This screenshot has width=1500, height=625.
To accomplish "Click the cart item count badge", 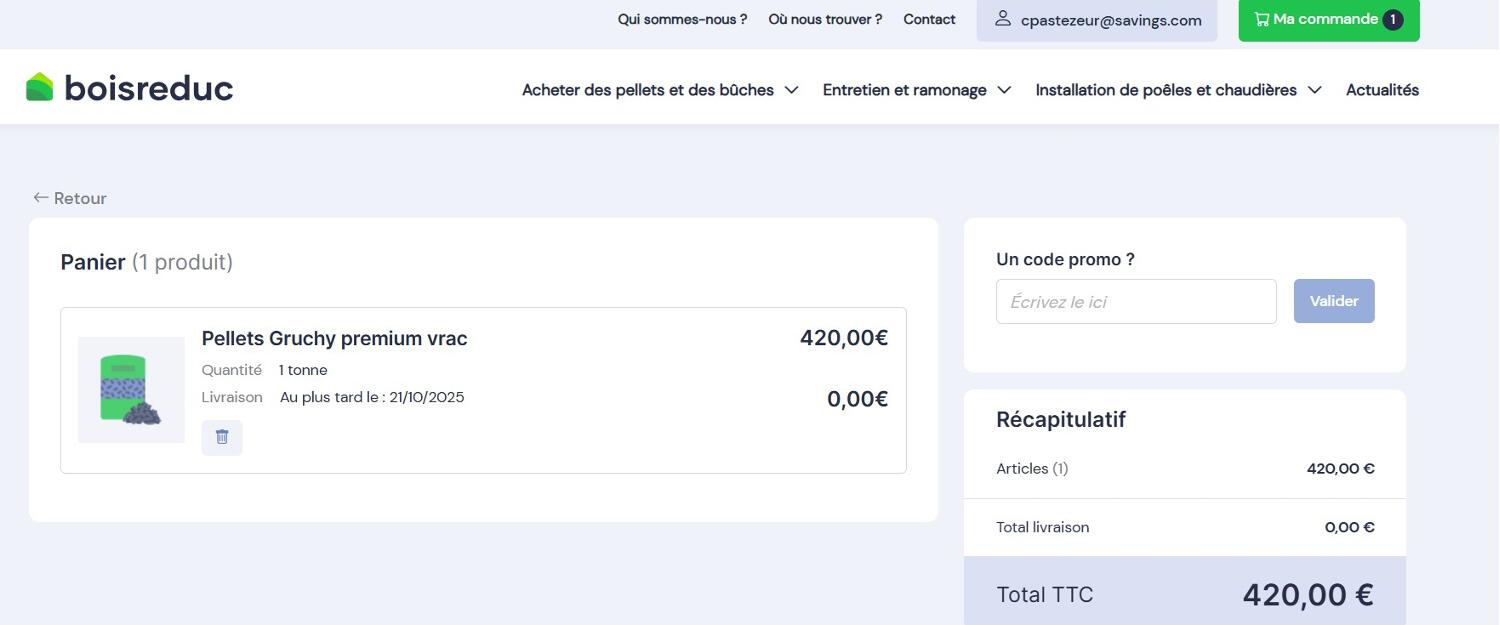I will pyautogui.click(x=1392, y=20).
